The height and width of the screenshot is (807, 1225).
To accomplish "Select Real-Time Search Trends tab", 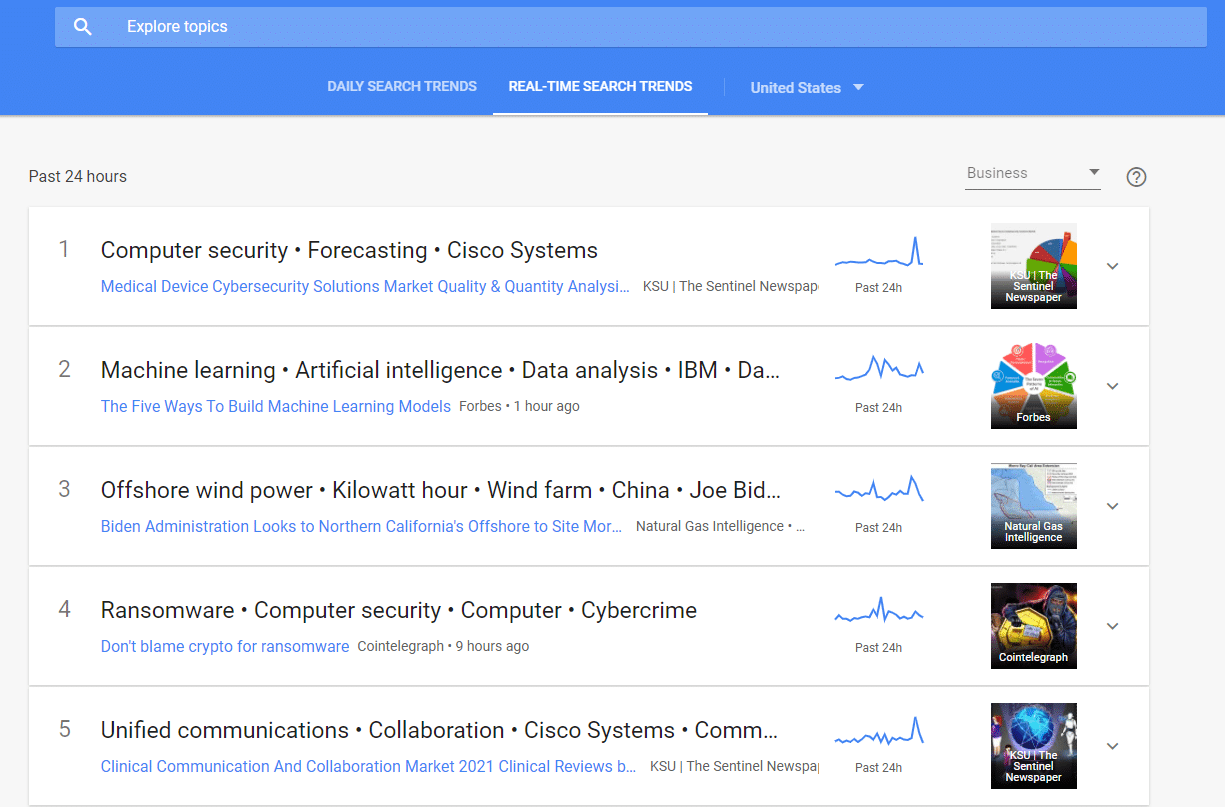I will click(600, 87).
